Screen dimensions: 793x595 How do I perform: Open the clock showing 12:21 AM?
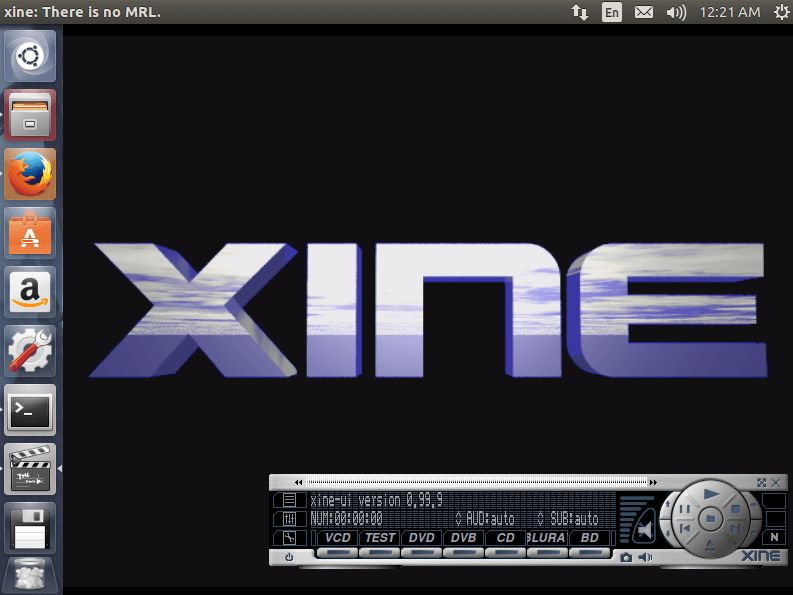click(730, 12)
